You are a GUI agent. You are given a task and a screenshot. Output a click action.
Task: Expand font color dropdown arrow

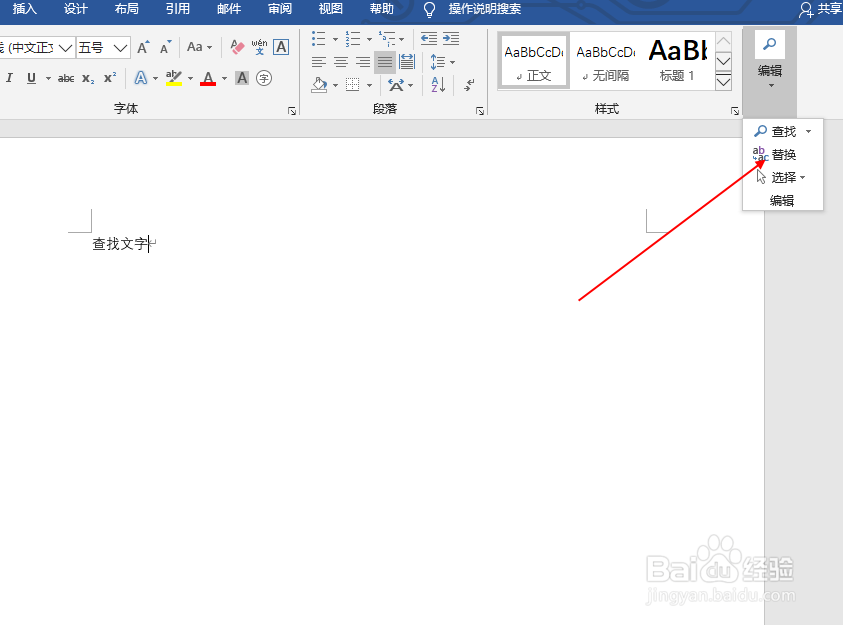pos(224,78)
